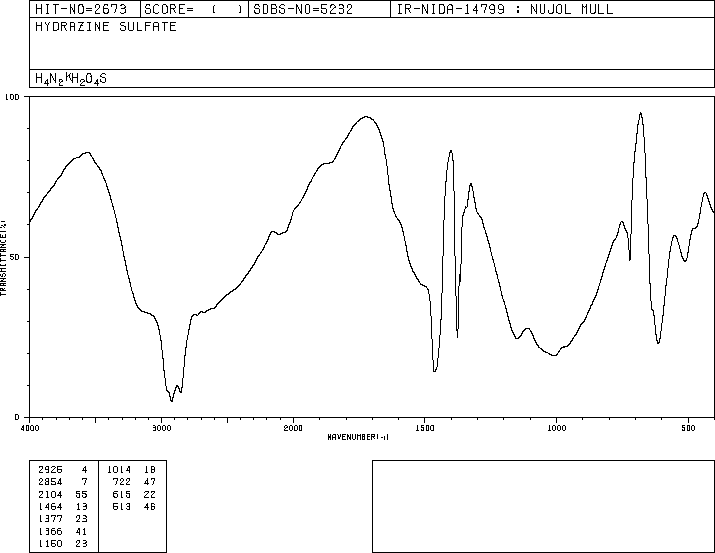This screenshot has width=715, height=553.
Task: Select peak value 1464 in the table
Action: (x=50, y=506)
